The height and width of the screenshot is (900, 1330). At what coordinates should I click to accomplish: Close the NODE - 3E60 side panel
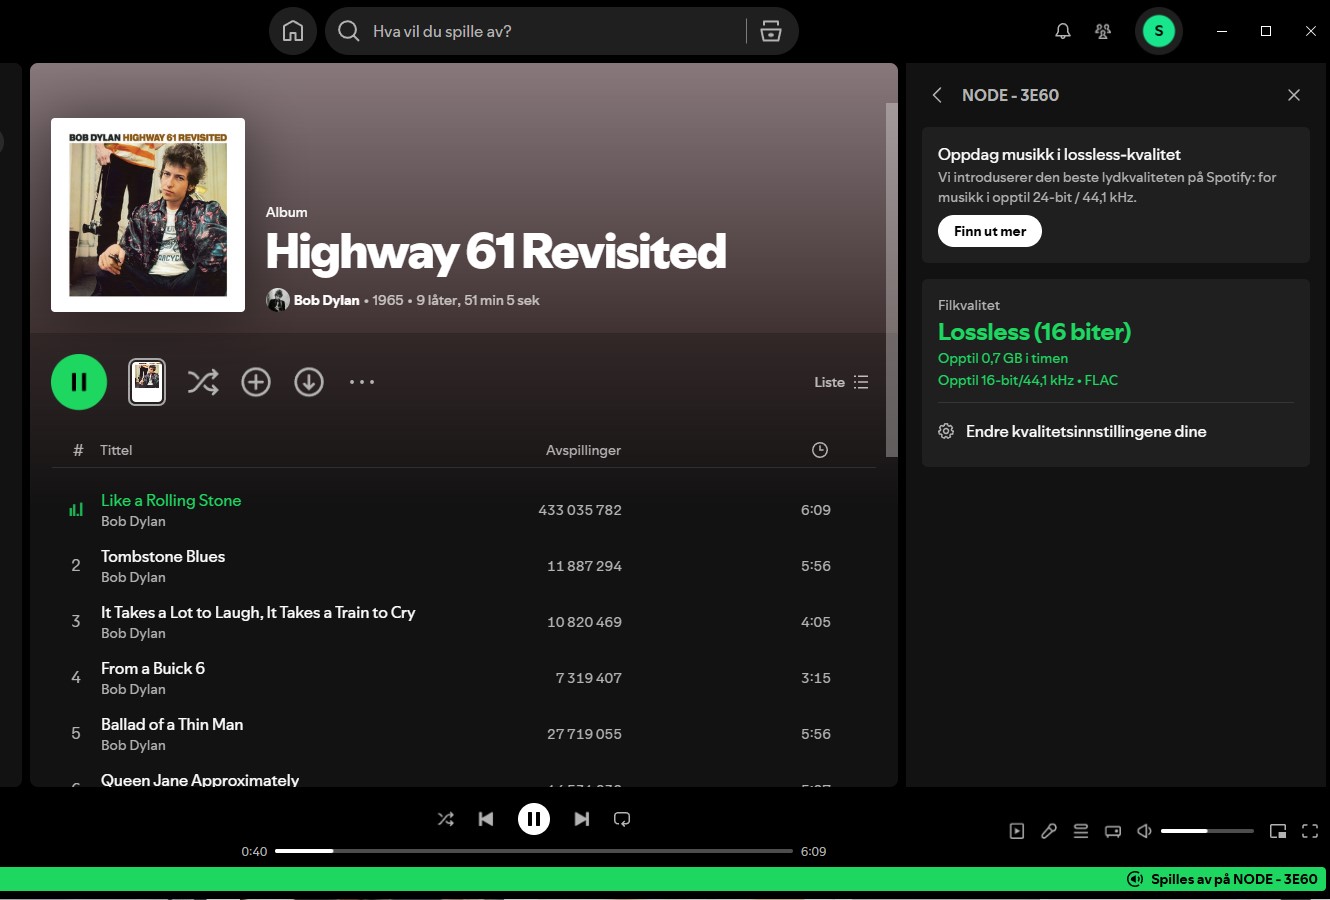coord(1294,95)
